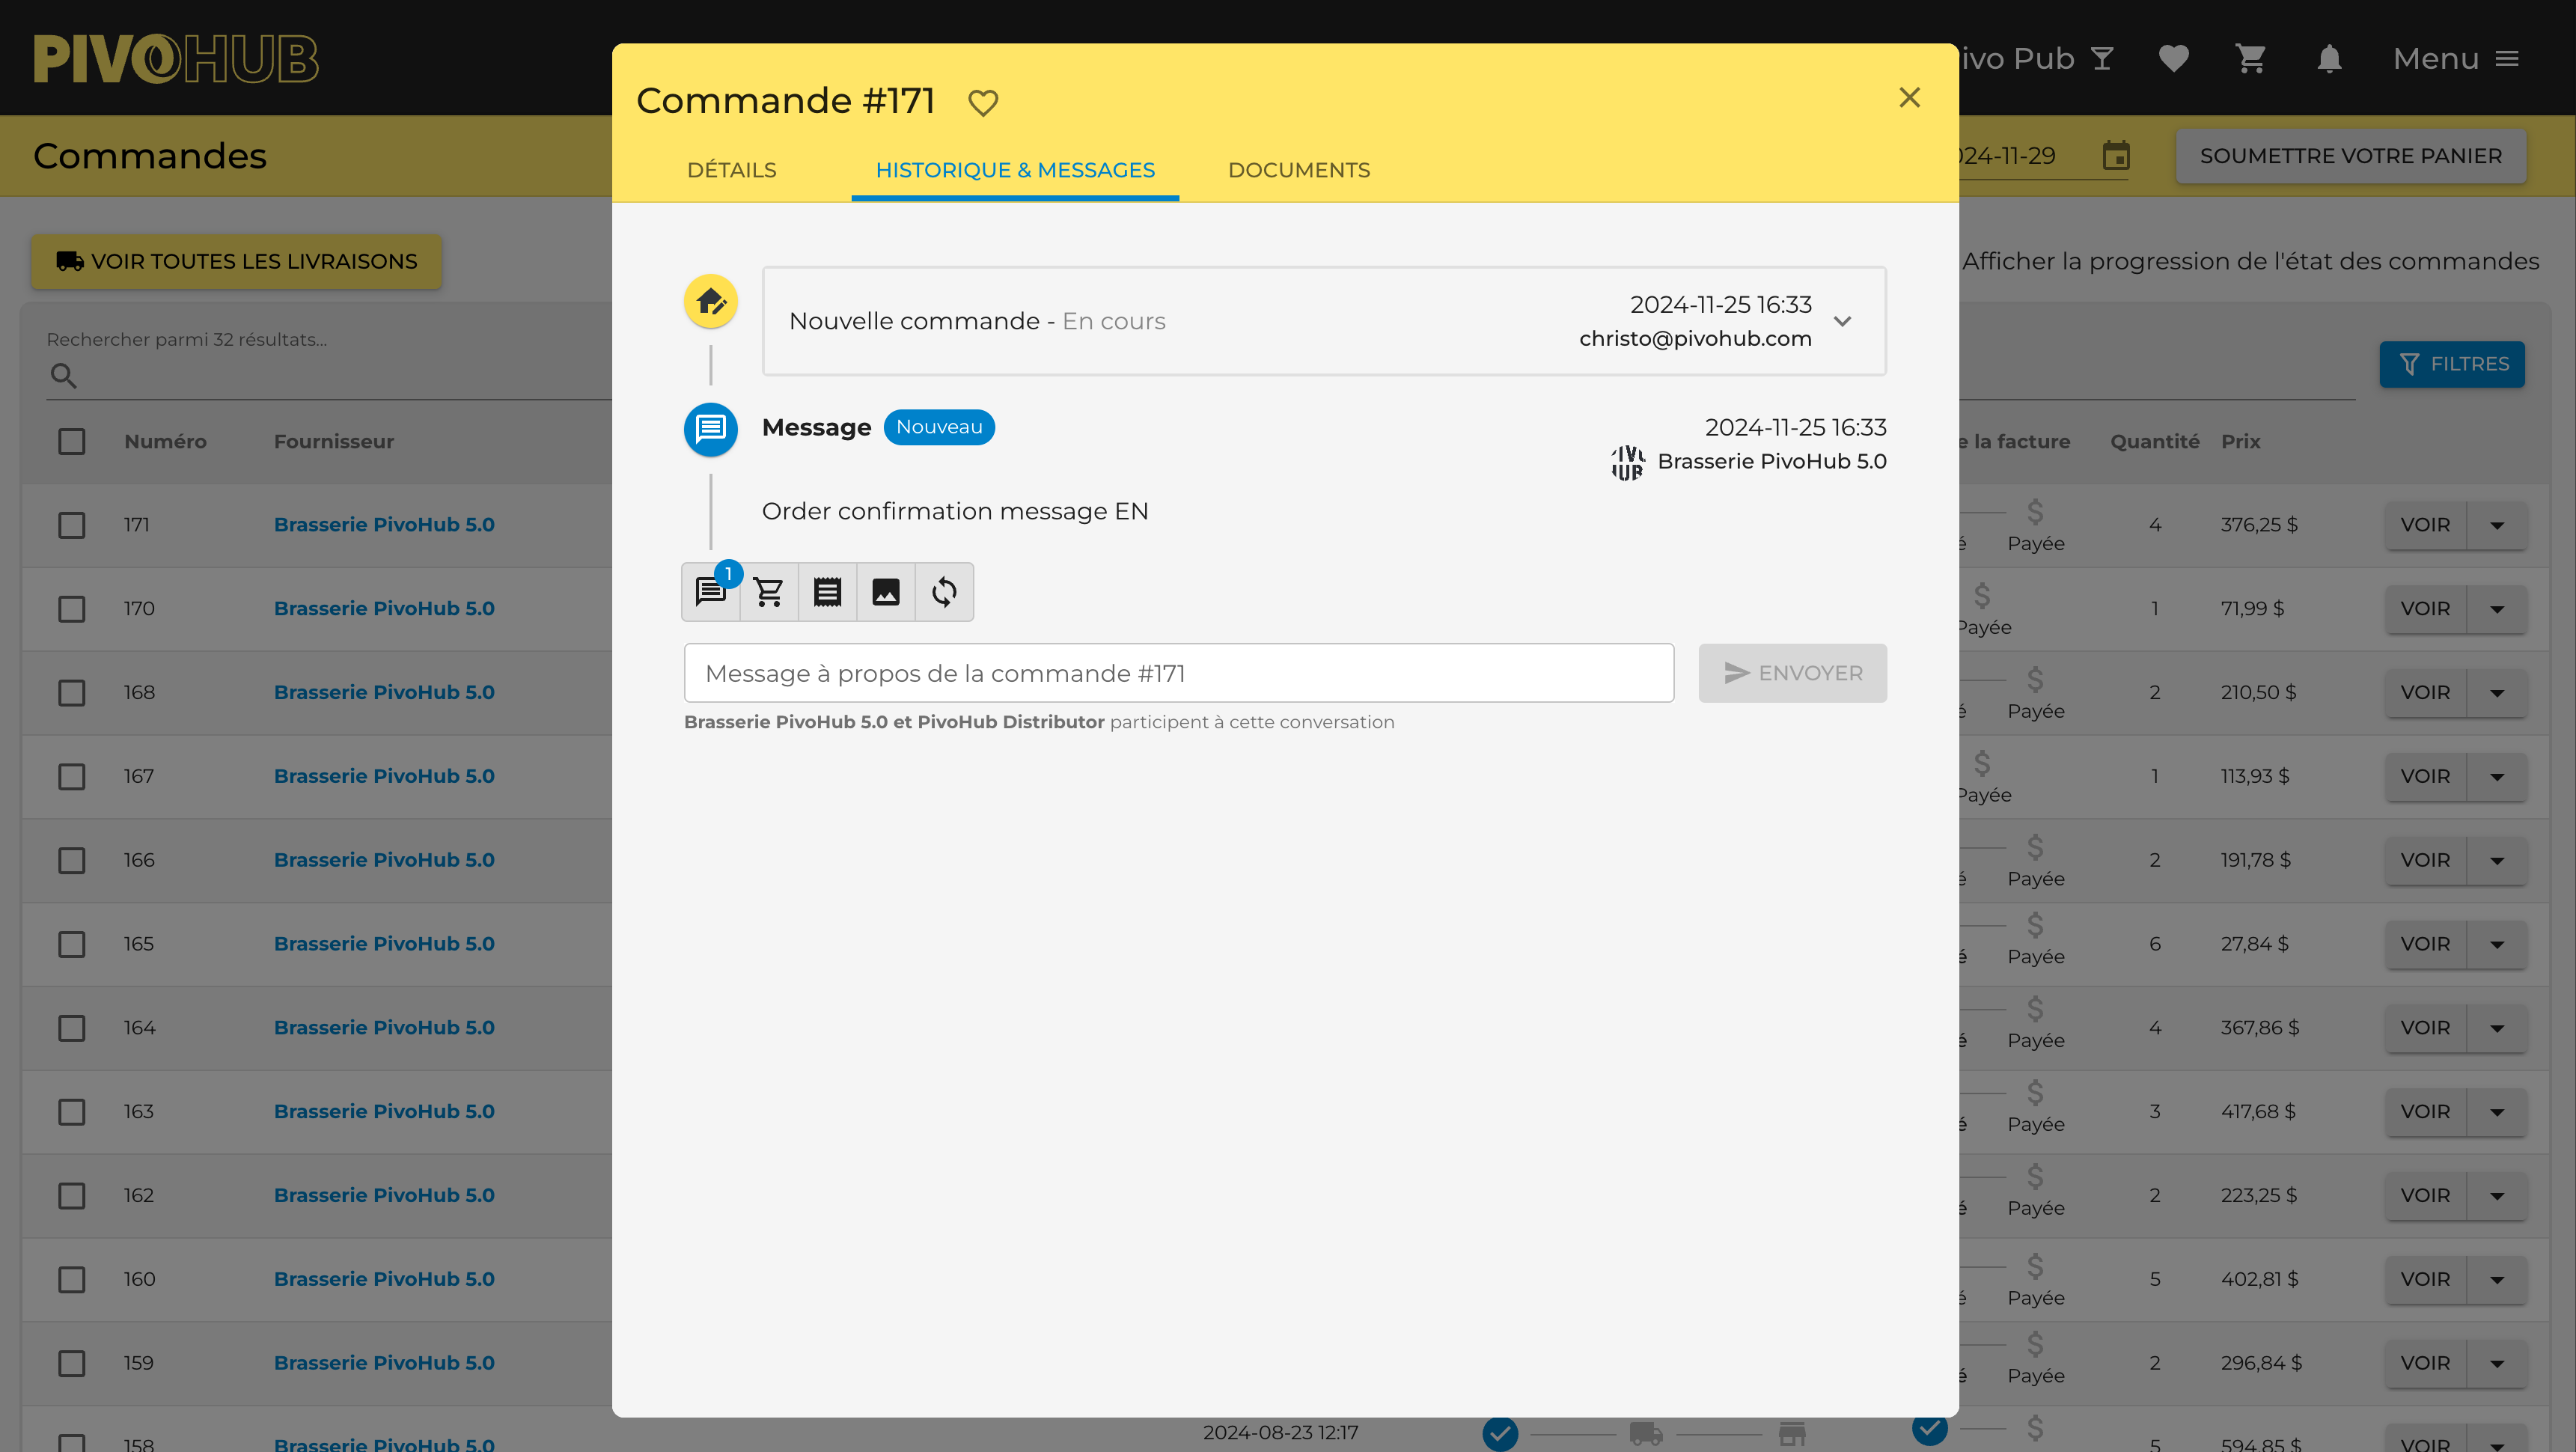The width and height of the screenshot is (2576, 1452).
Task: Click Soumettre votre panier button
Action: pyautogui.click(x=2350, y=156)
